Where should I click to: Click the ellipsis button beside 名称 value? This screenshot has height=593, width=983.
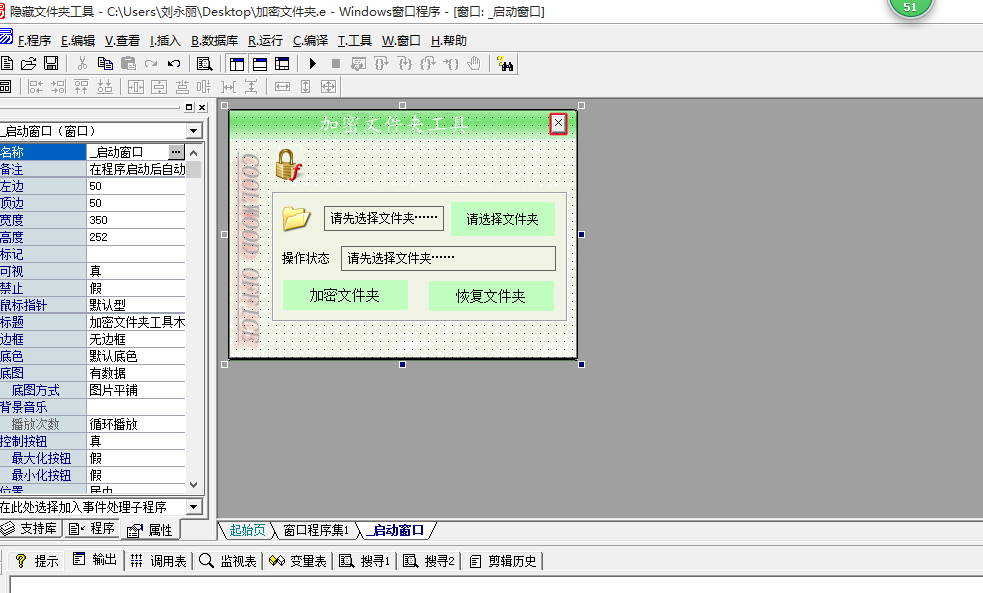(x=176, y=152)
